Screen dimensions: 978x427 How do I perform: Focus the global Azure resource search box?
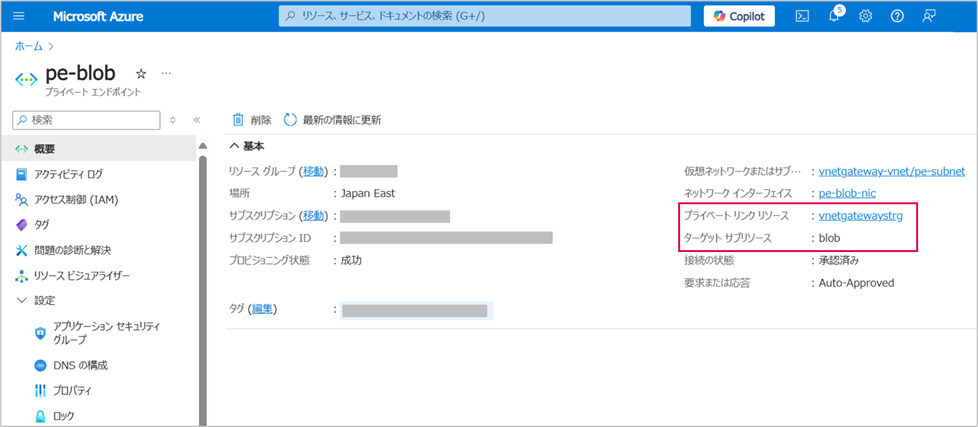[485, 16]
